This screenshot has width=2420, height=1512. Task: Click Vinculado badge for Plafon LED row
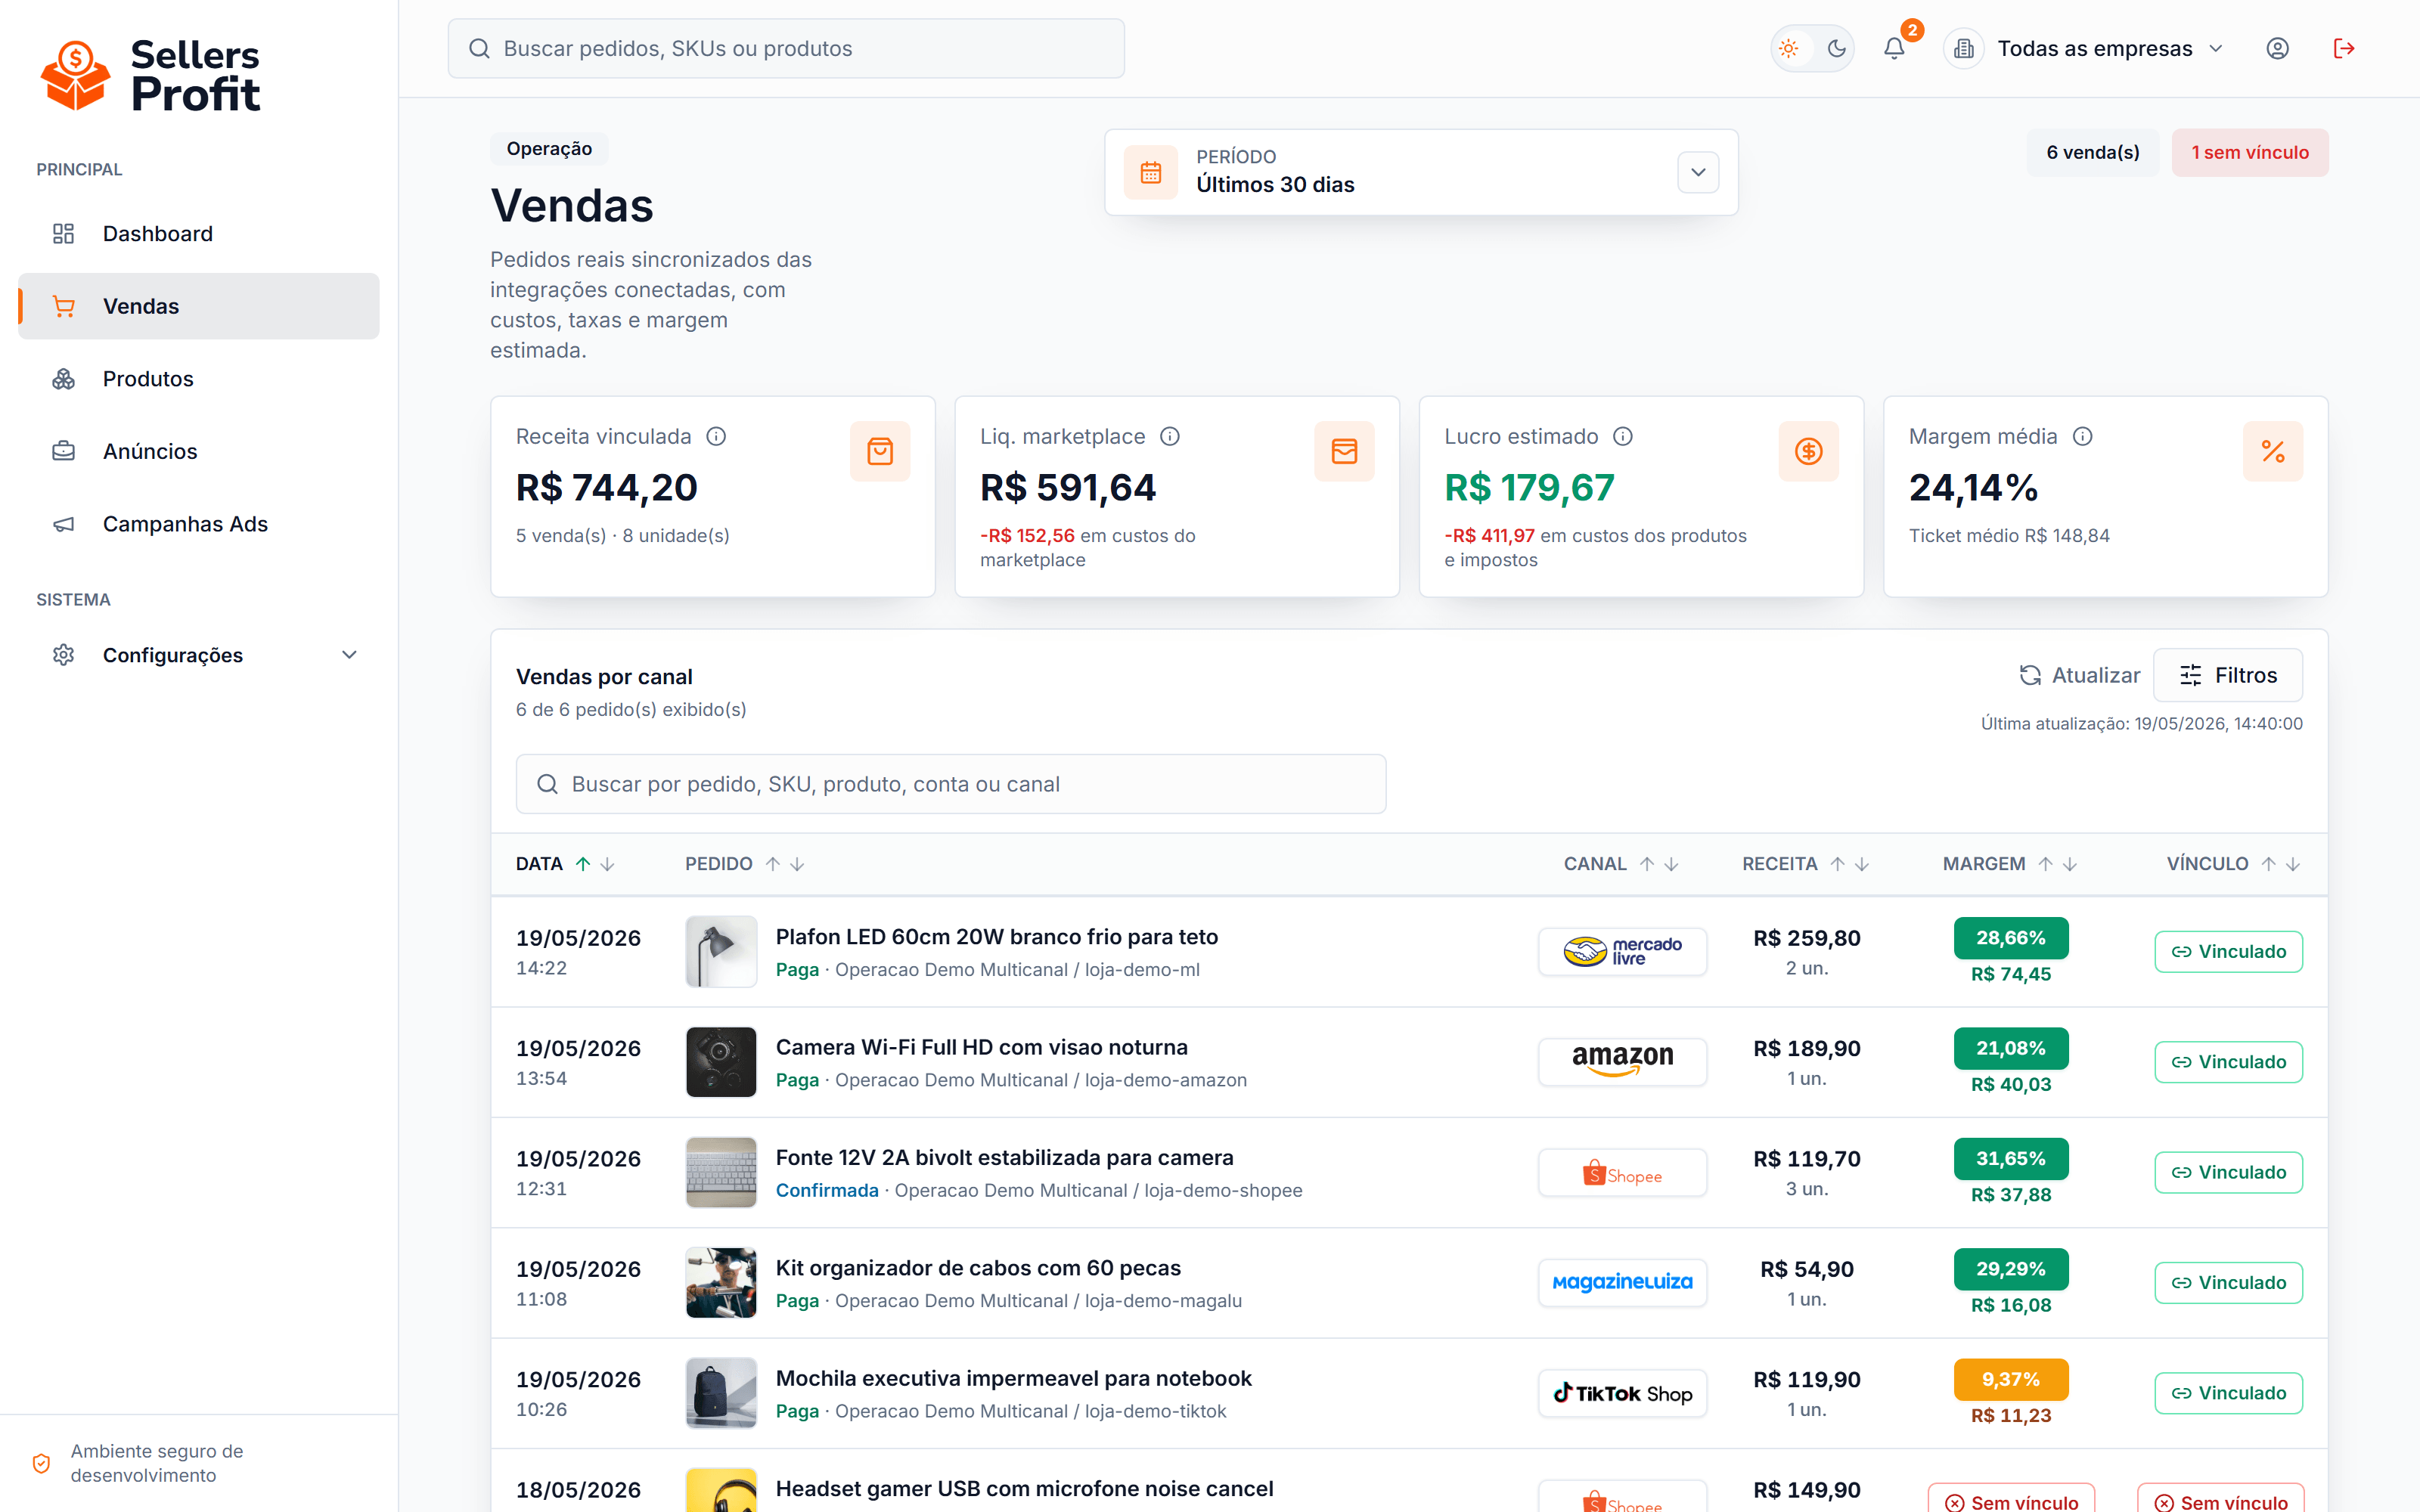tap(2229, 951)
